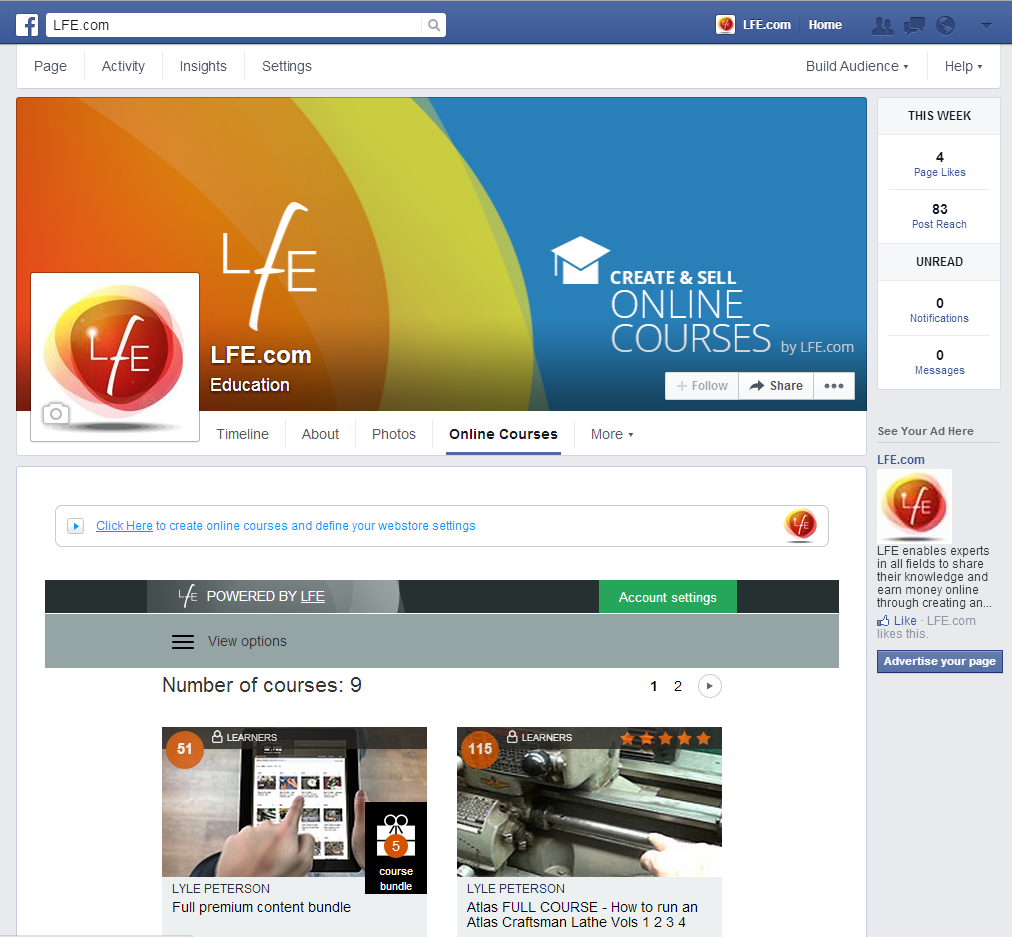This screenshot has width=1012, height=937.
Task: Open LFE.com profile avatar in top bar
Action: (725, 25)
